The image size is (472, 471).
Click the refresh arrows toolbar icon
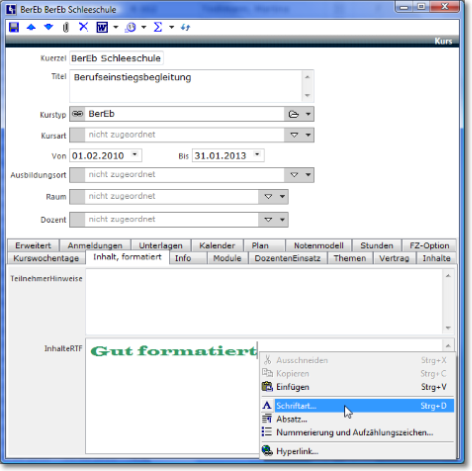[x=185, y=27]
